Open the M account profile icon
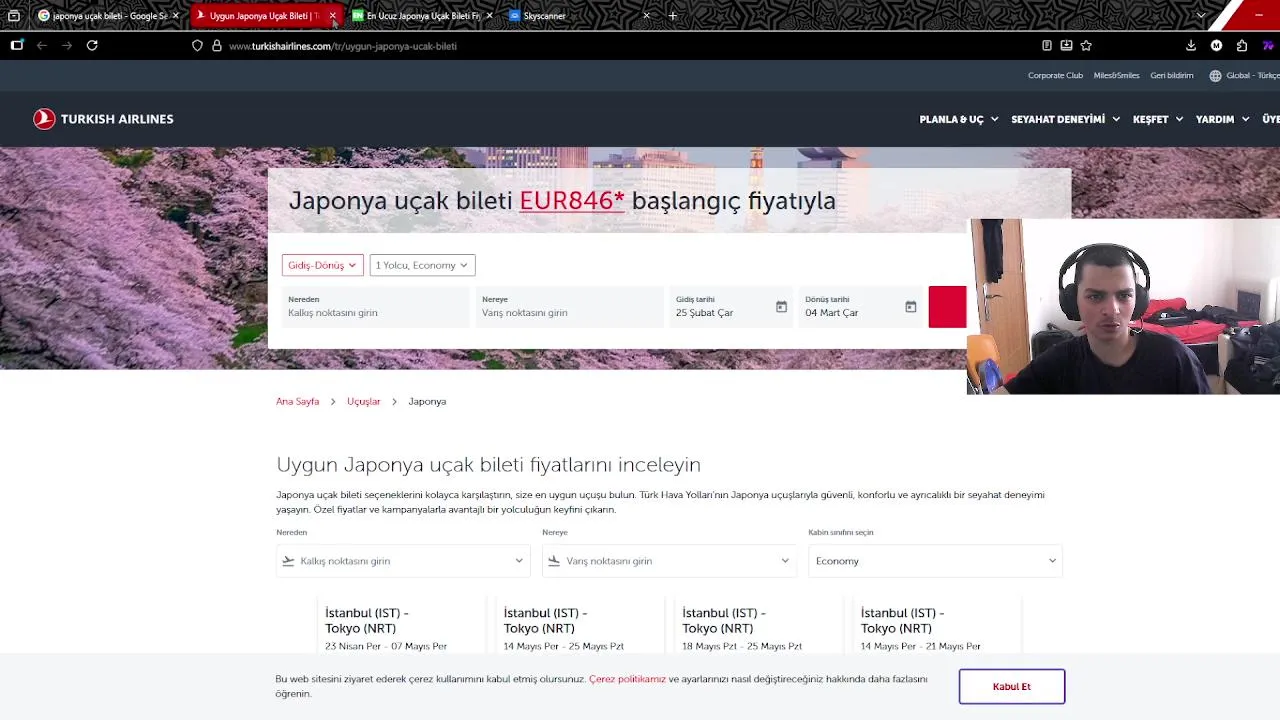The width and height of the screenshot is (1280, 720). pos(1216,45)
